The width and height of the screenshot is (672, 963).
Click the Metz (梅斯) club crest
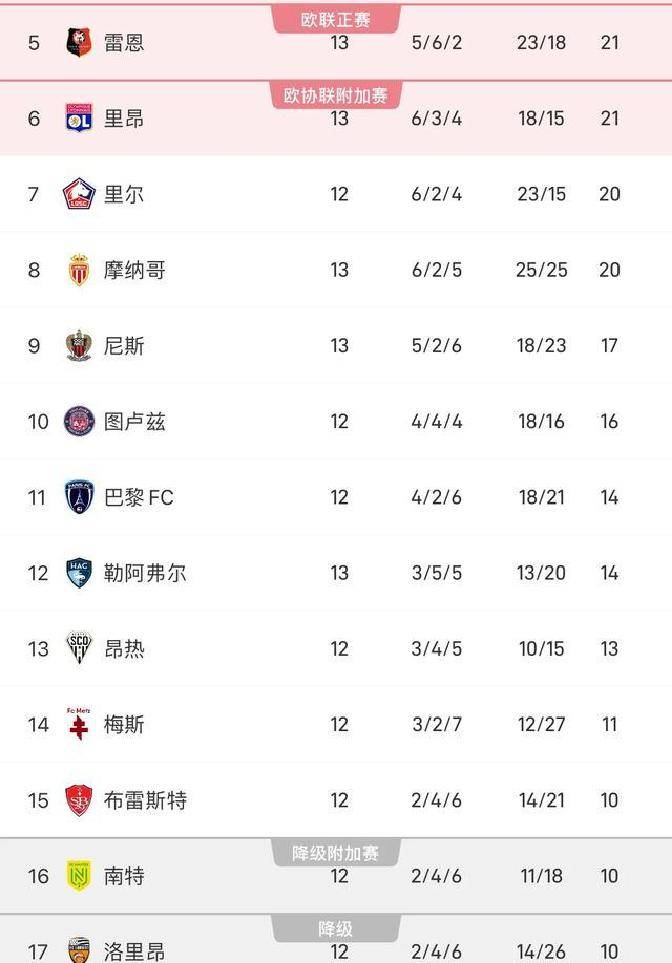tap(78, 723)
